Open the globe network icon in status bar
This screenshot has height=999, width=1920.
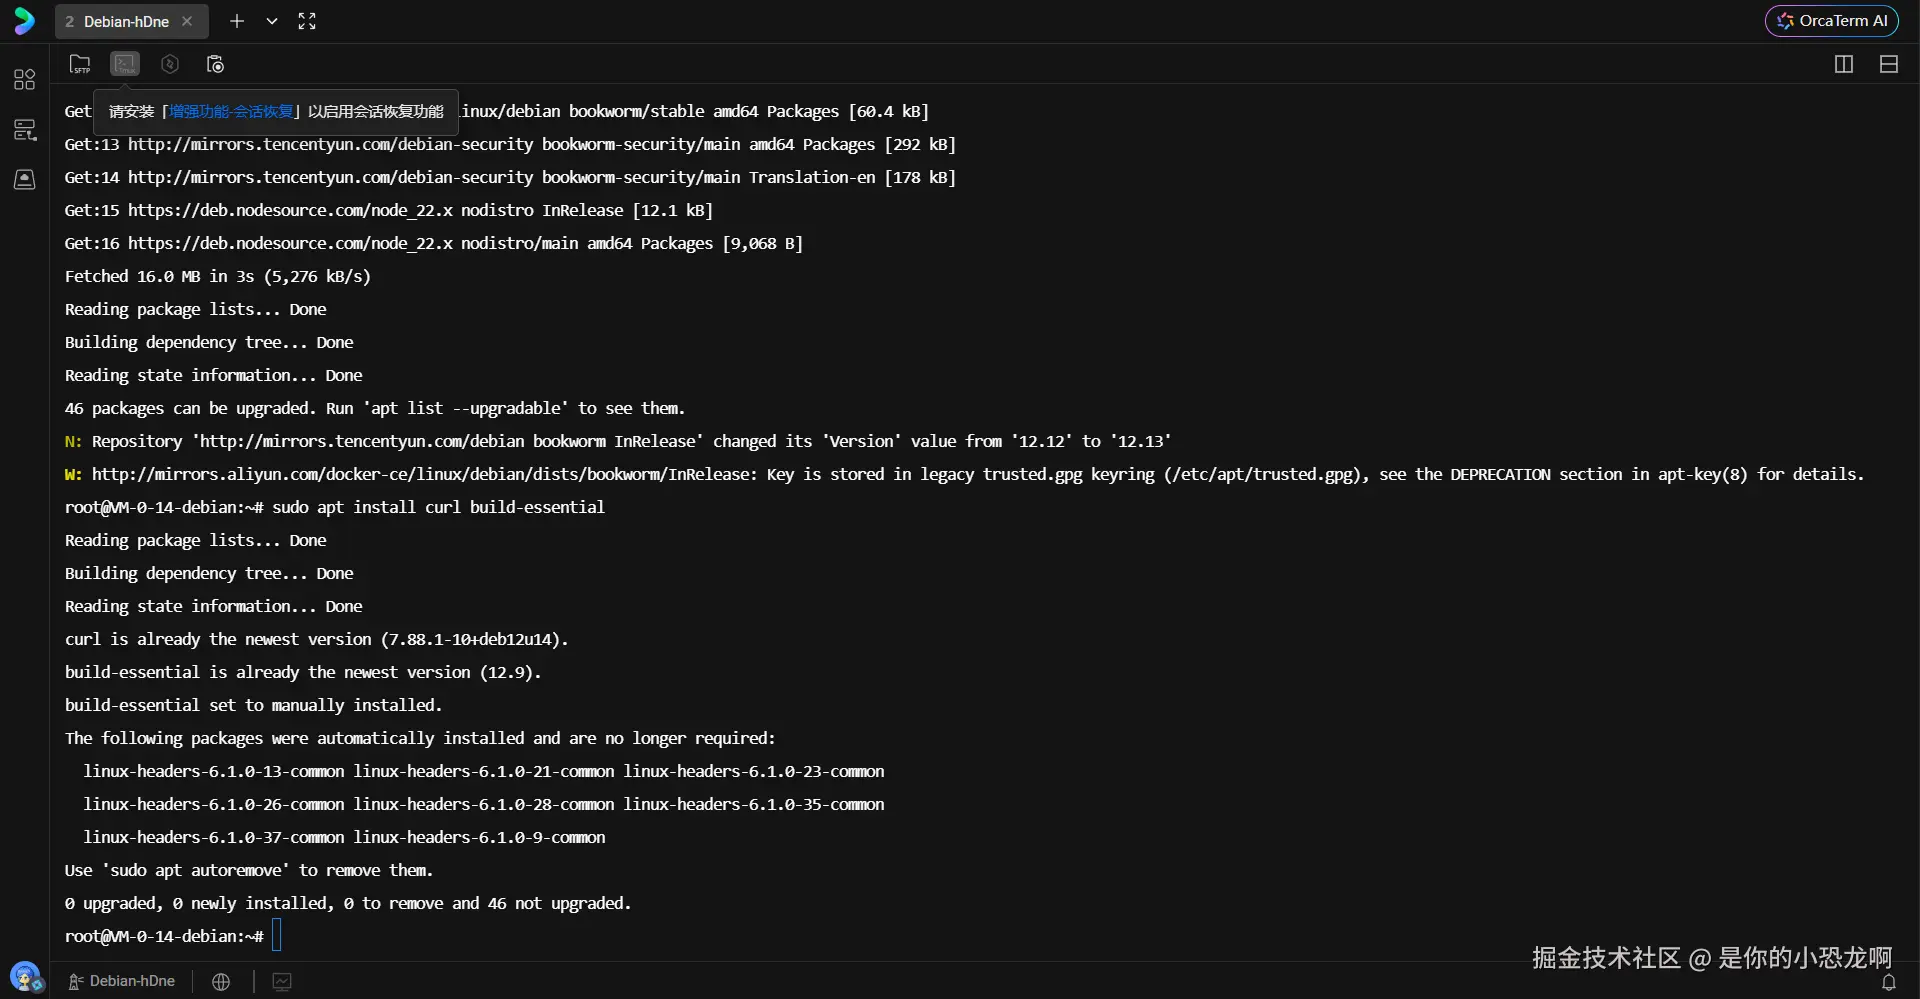221,981
